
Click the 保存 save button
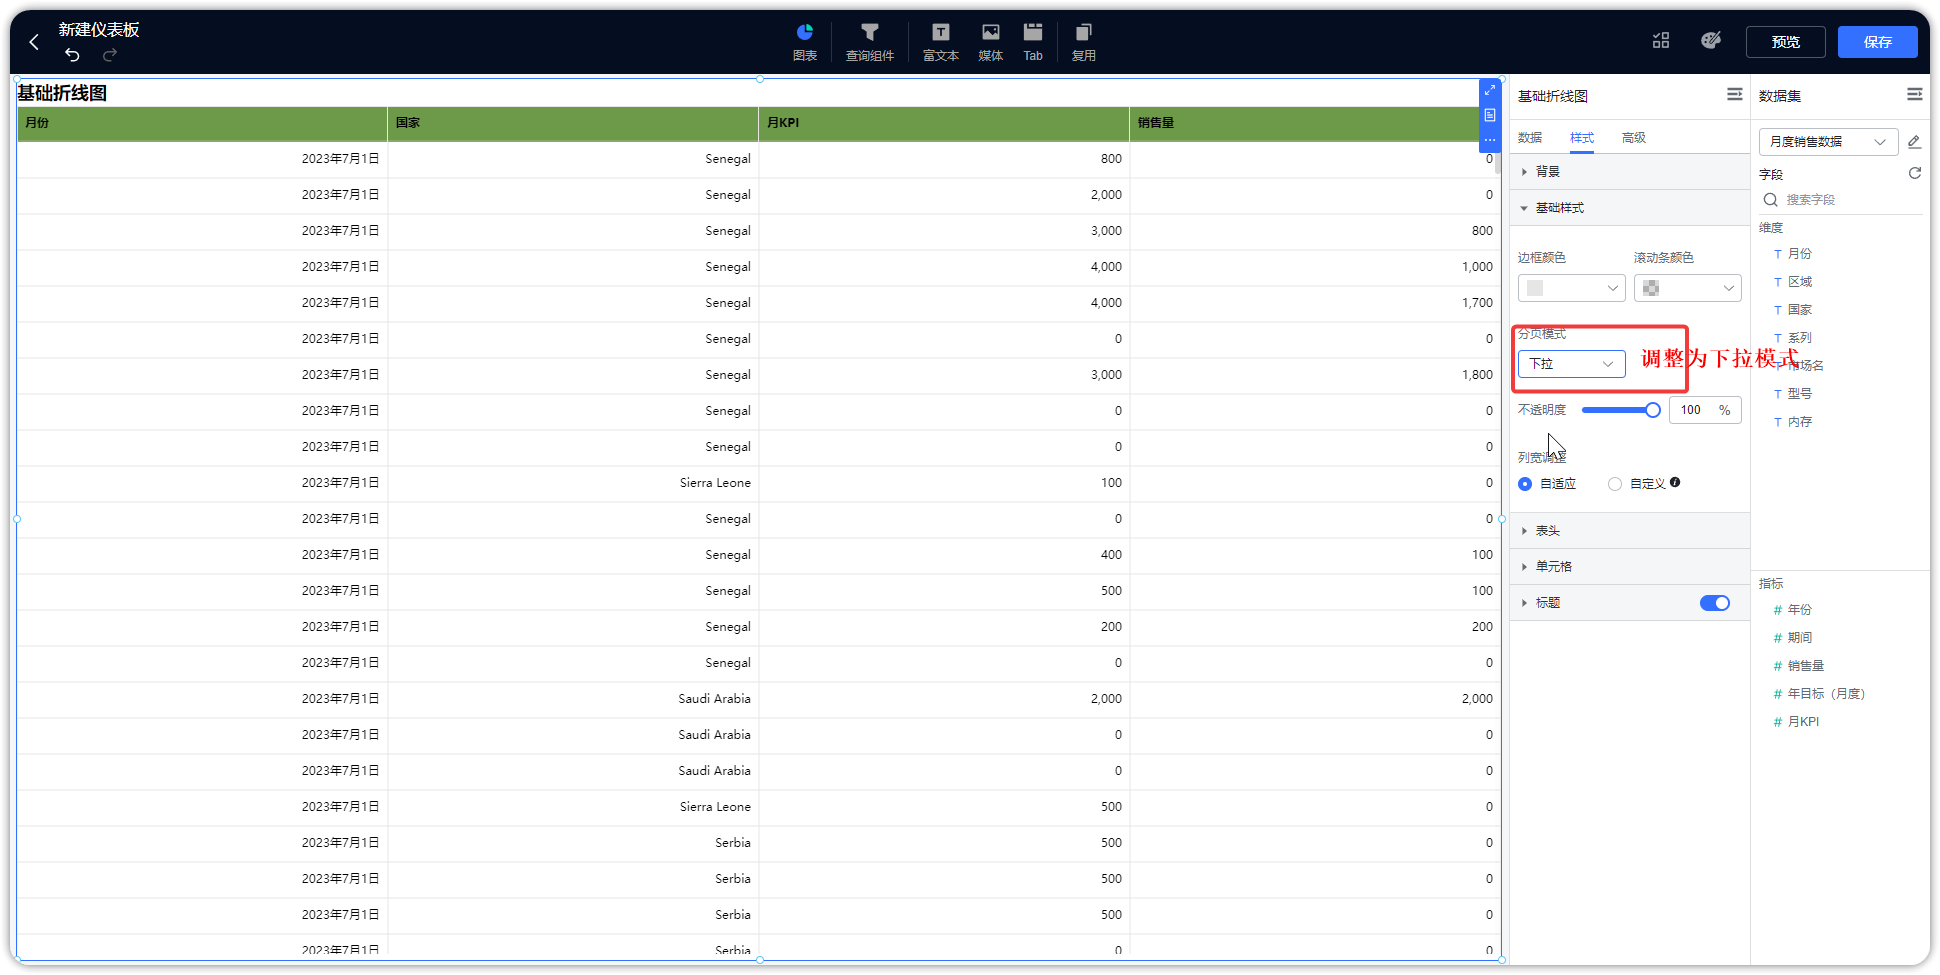[1878, 42]
